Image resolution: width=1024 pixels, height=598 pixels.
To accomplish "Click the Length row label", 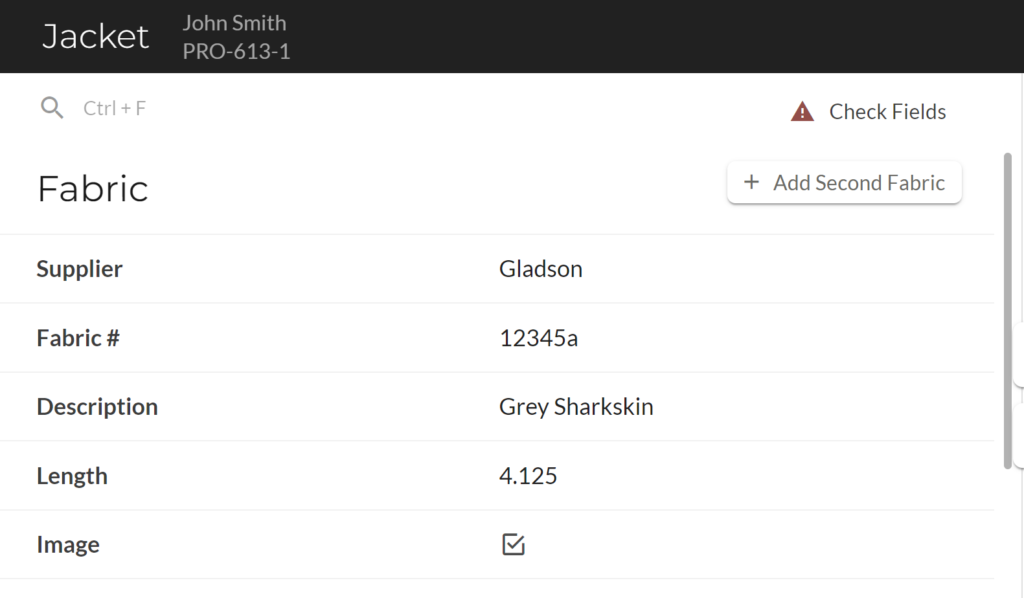I will (72, 476).
